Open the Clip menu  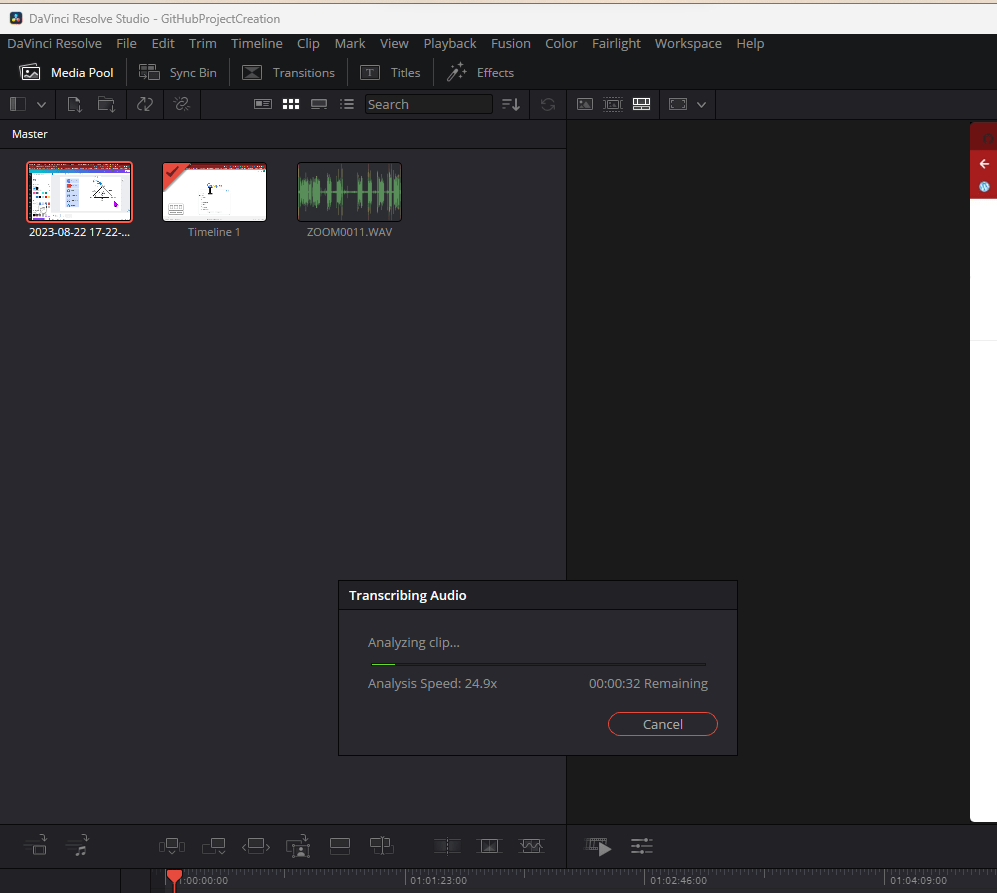308,43
